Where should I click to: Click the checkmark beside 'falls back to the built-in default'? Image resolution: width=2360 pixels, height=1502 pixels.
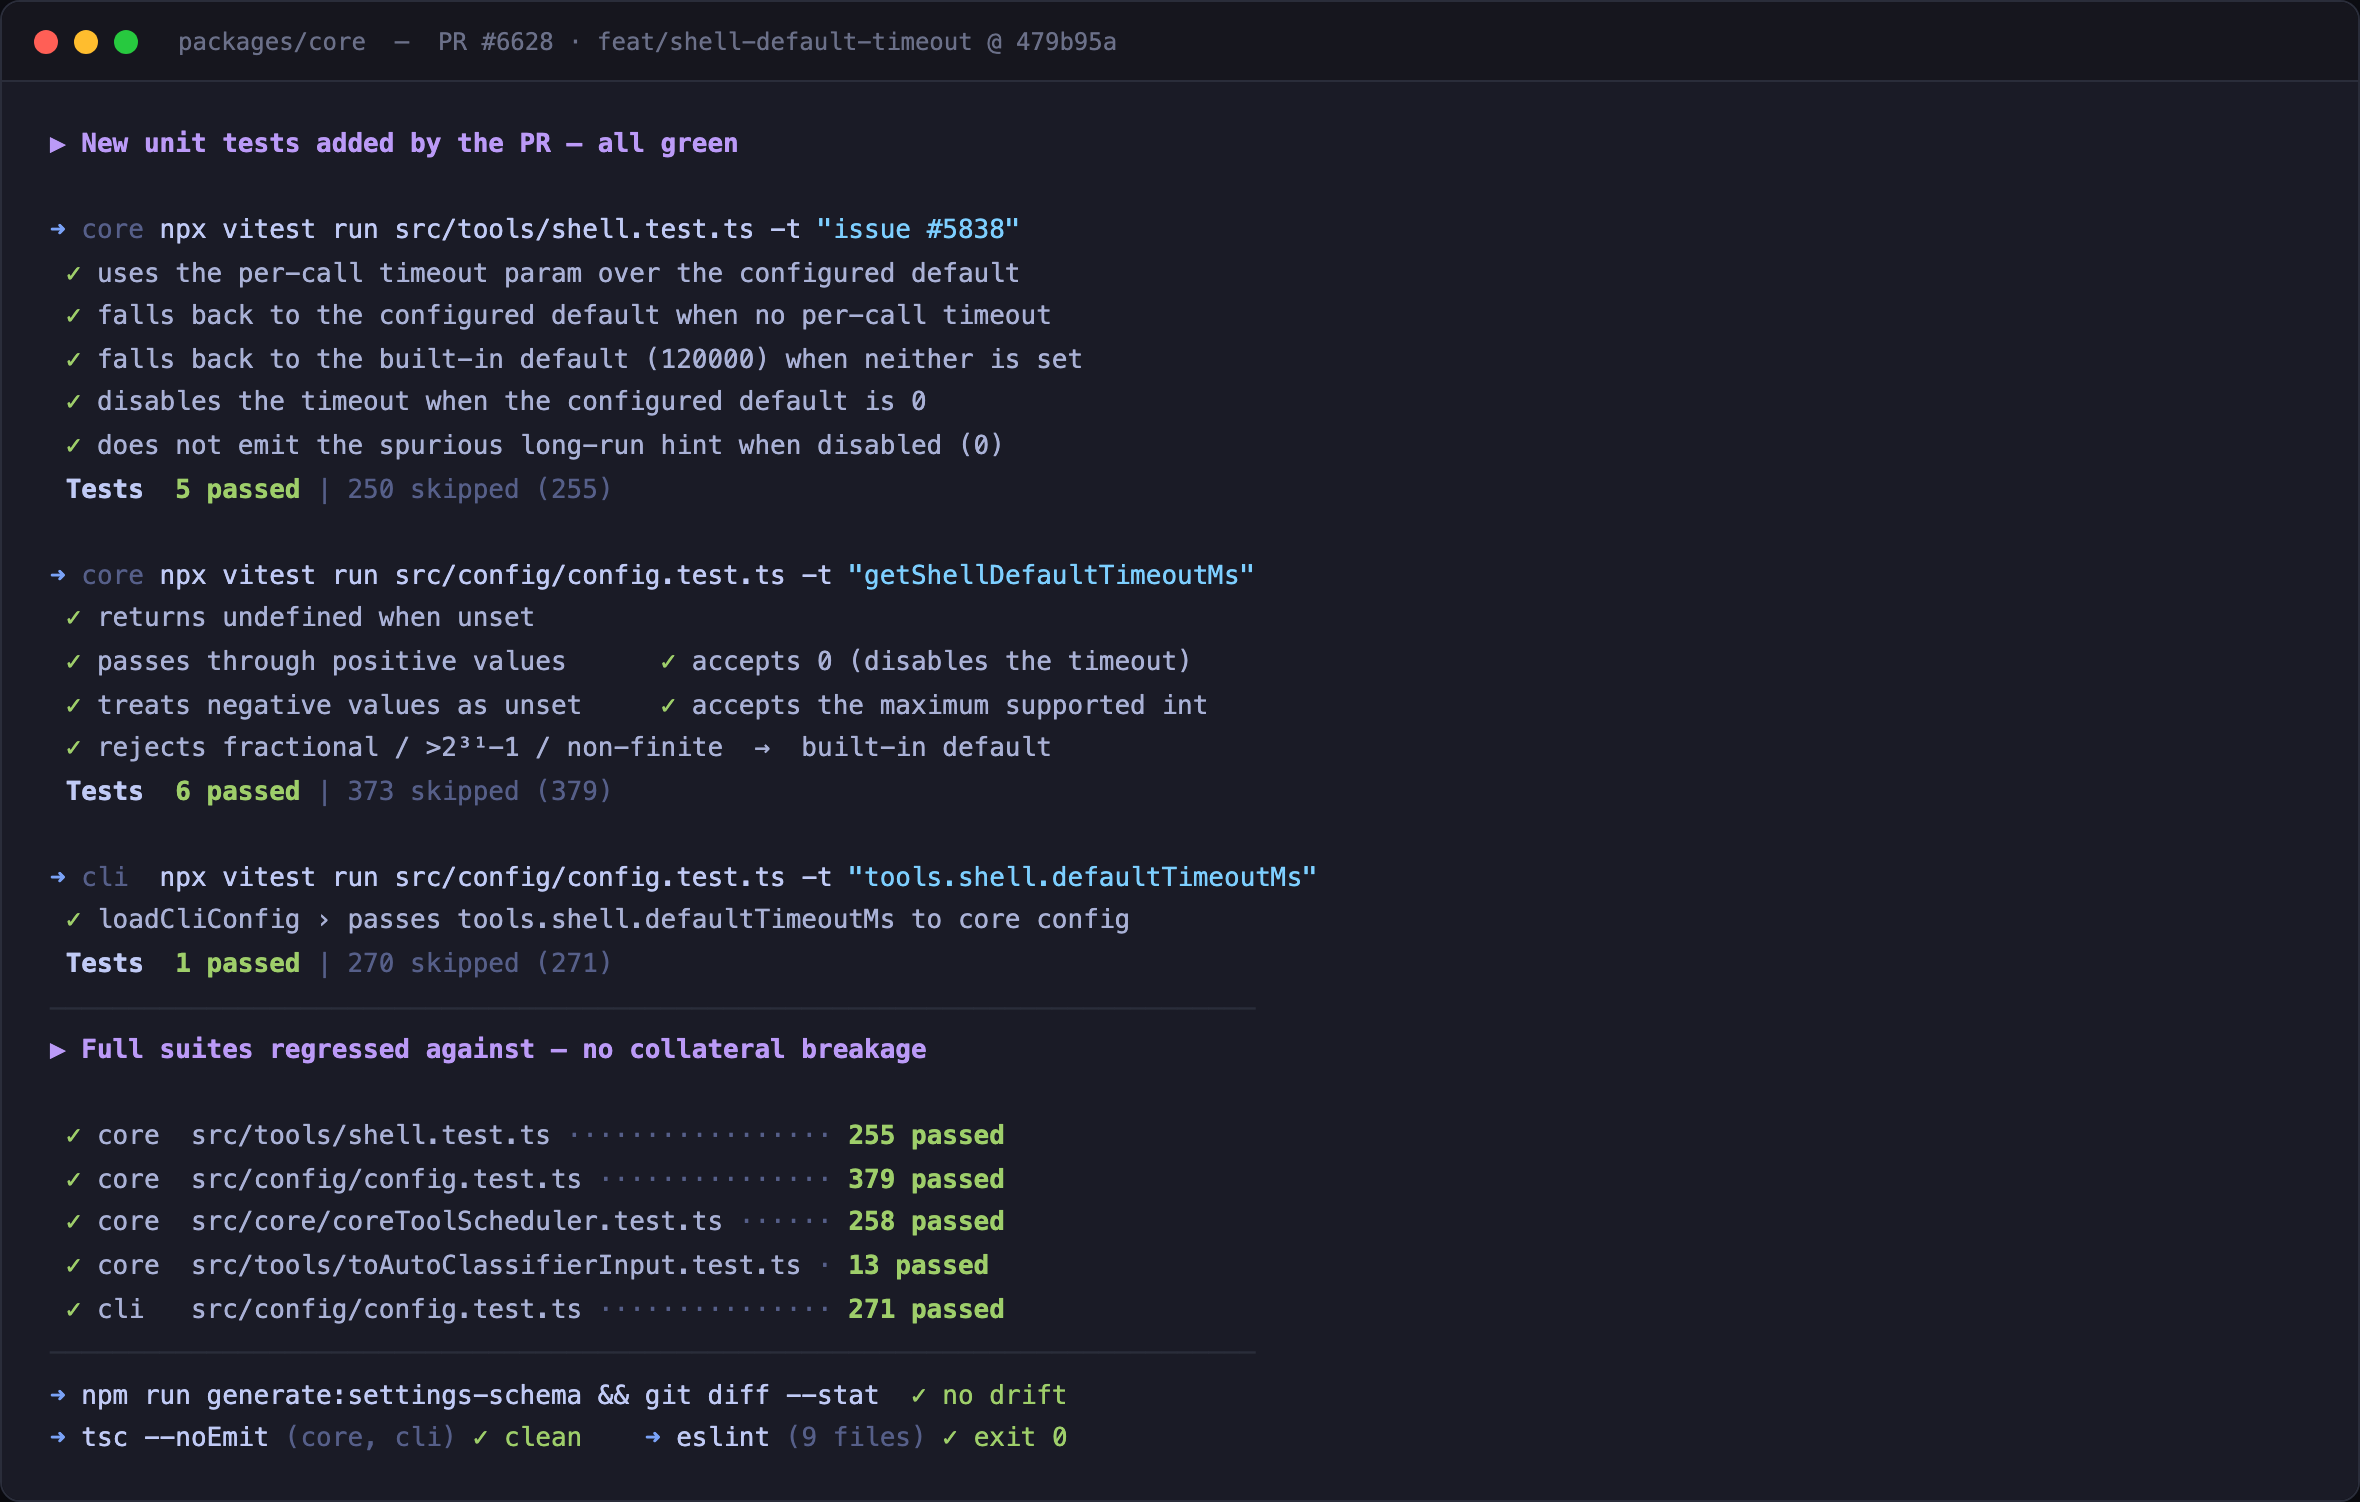click(73, 360)
